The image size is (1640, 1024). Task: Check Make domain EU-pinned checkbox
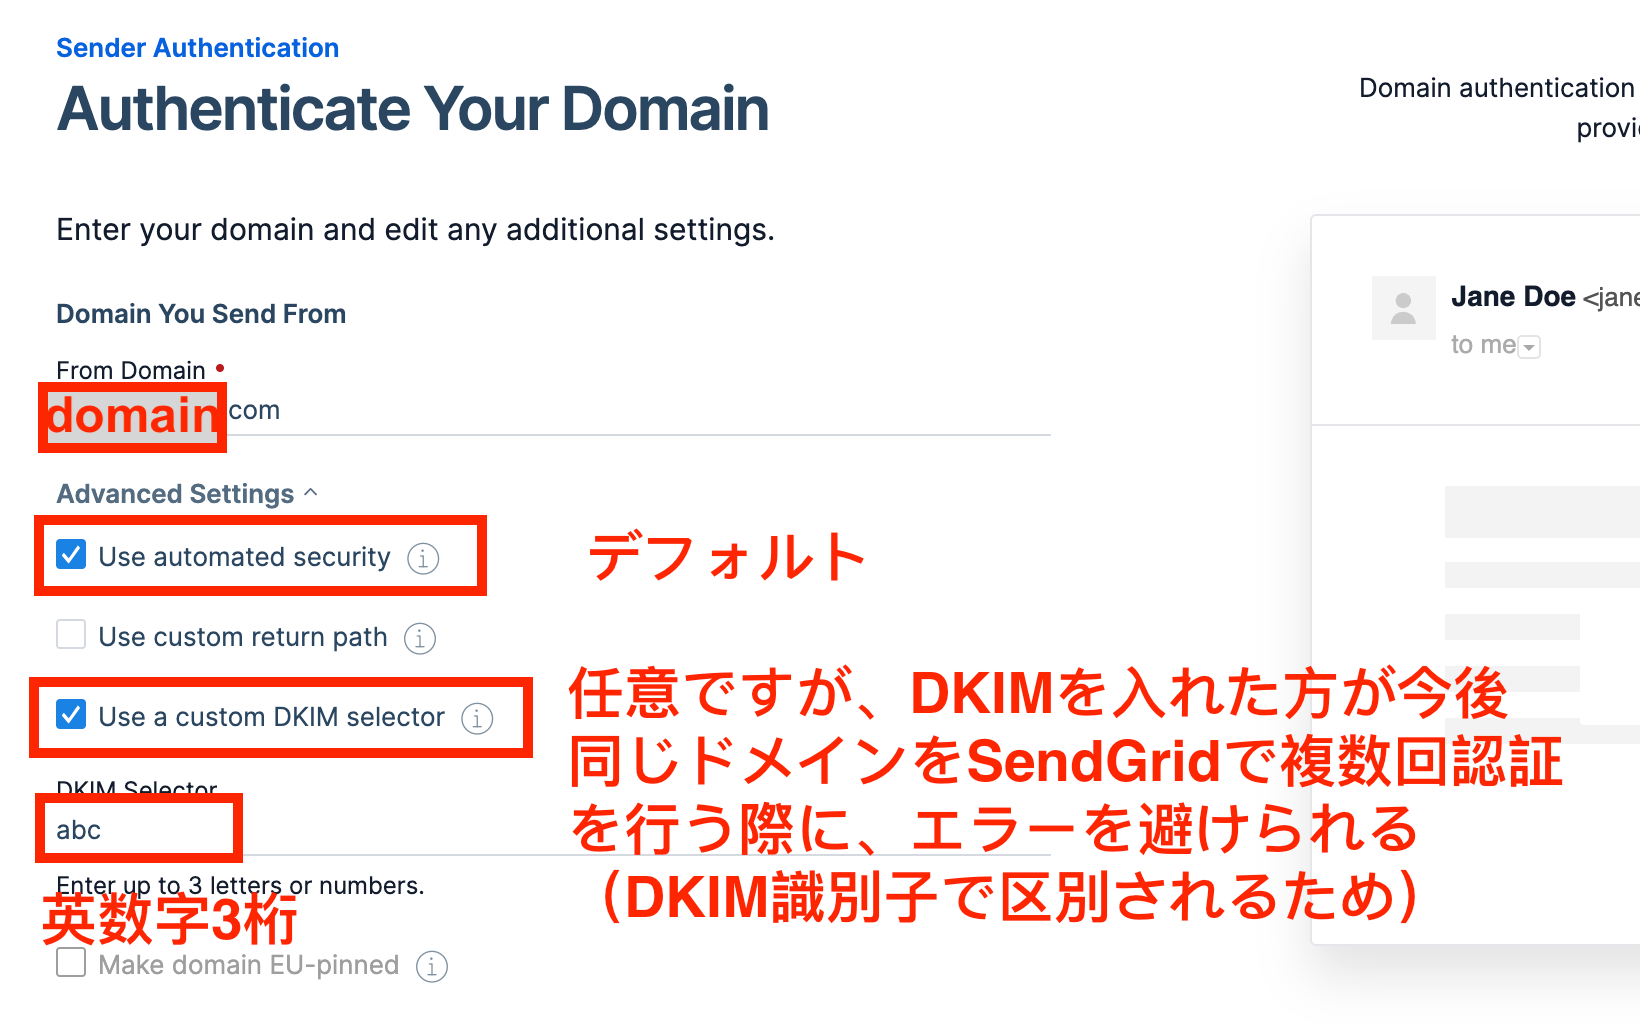pos(71,963)
